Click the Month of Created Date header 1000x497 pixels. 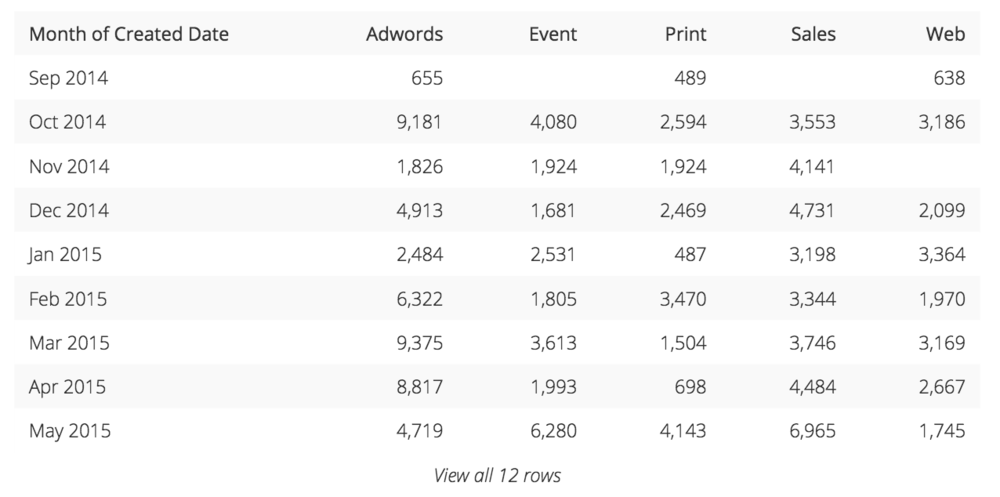129,34
